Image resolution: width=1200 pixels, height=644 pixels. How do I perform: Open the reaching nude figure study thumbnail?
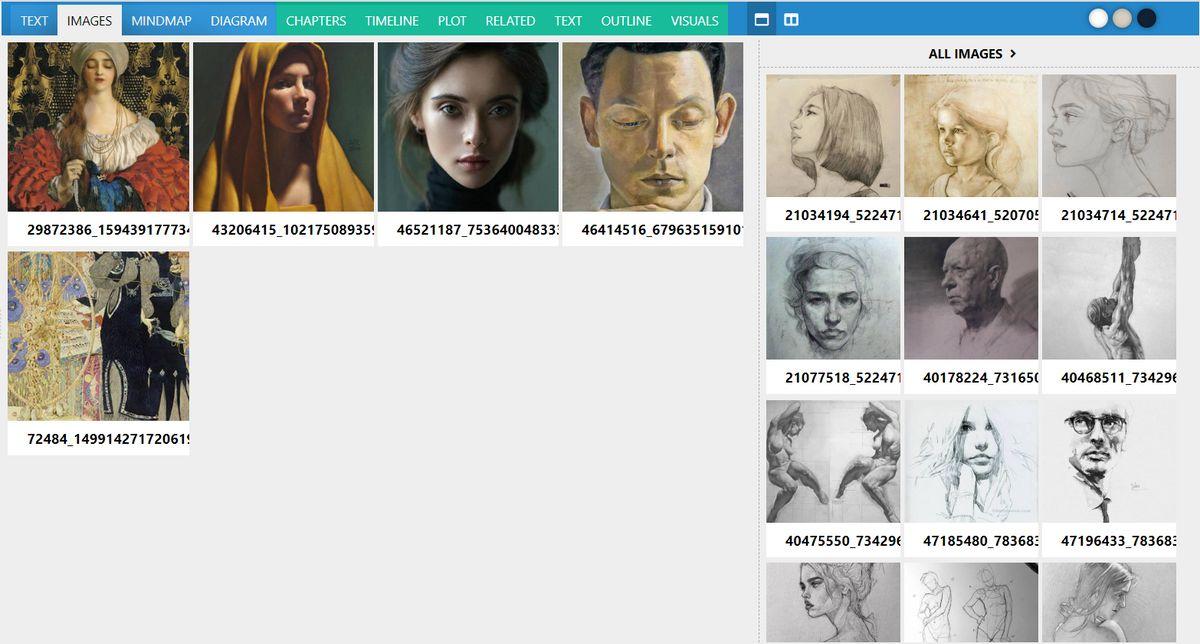[x=1109, y=298]
